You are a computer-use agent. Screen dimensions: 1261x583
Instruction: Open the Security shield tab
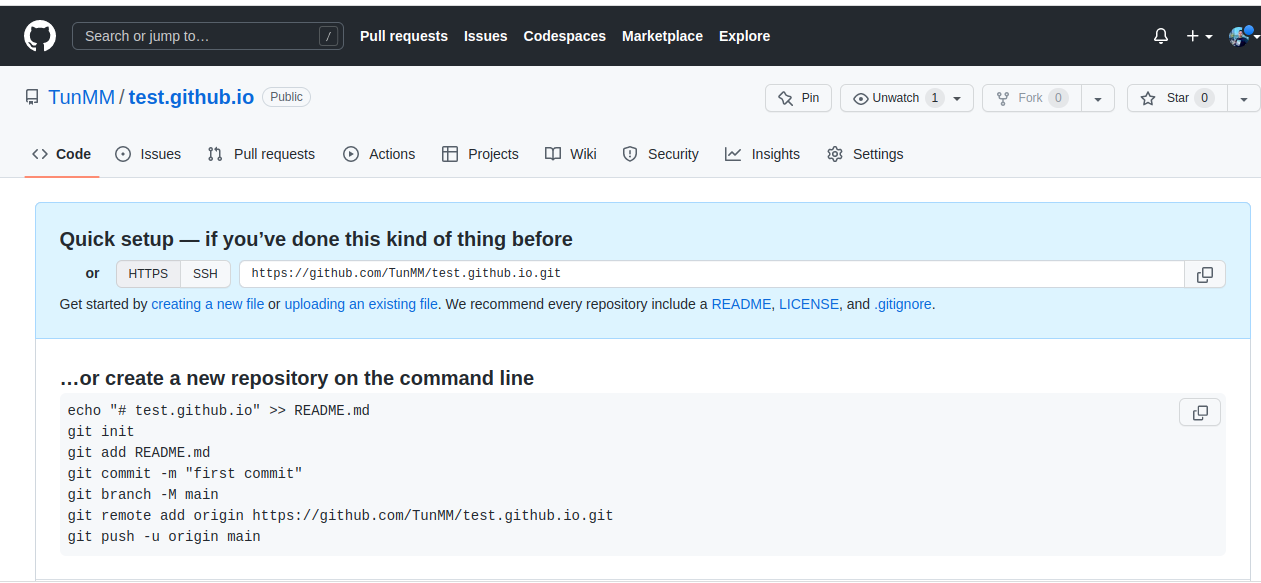point(660,154)
